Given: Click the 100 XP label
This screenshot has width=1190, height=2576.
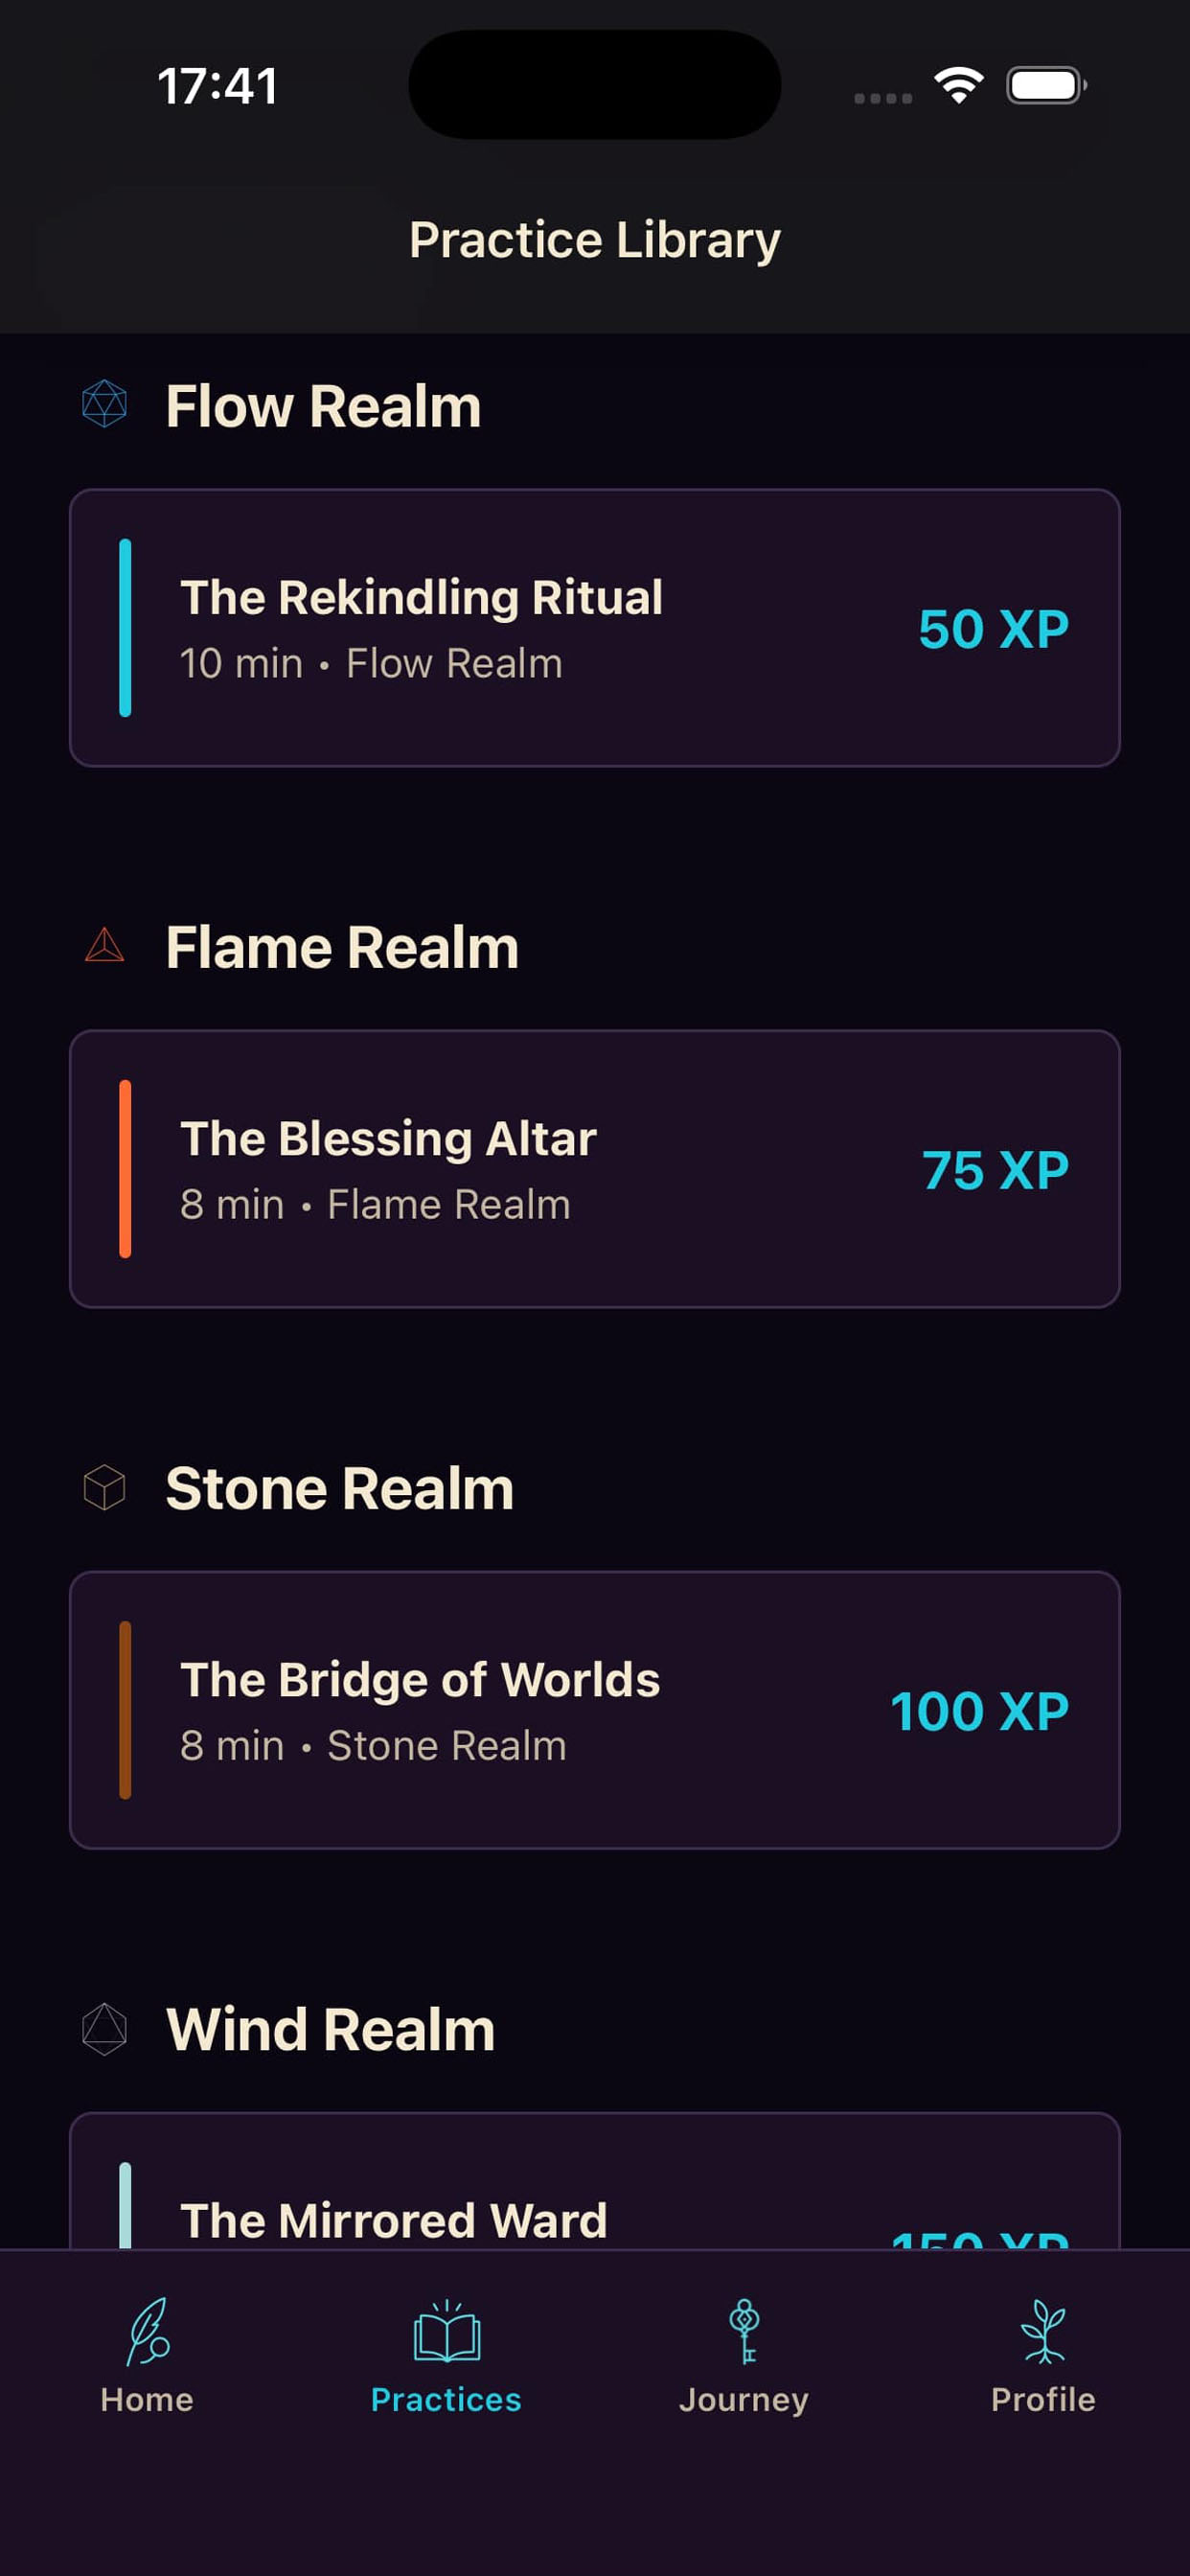Looking at the screenshot, I should click(x=980, y=1711).
